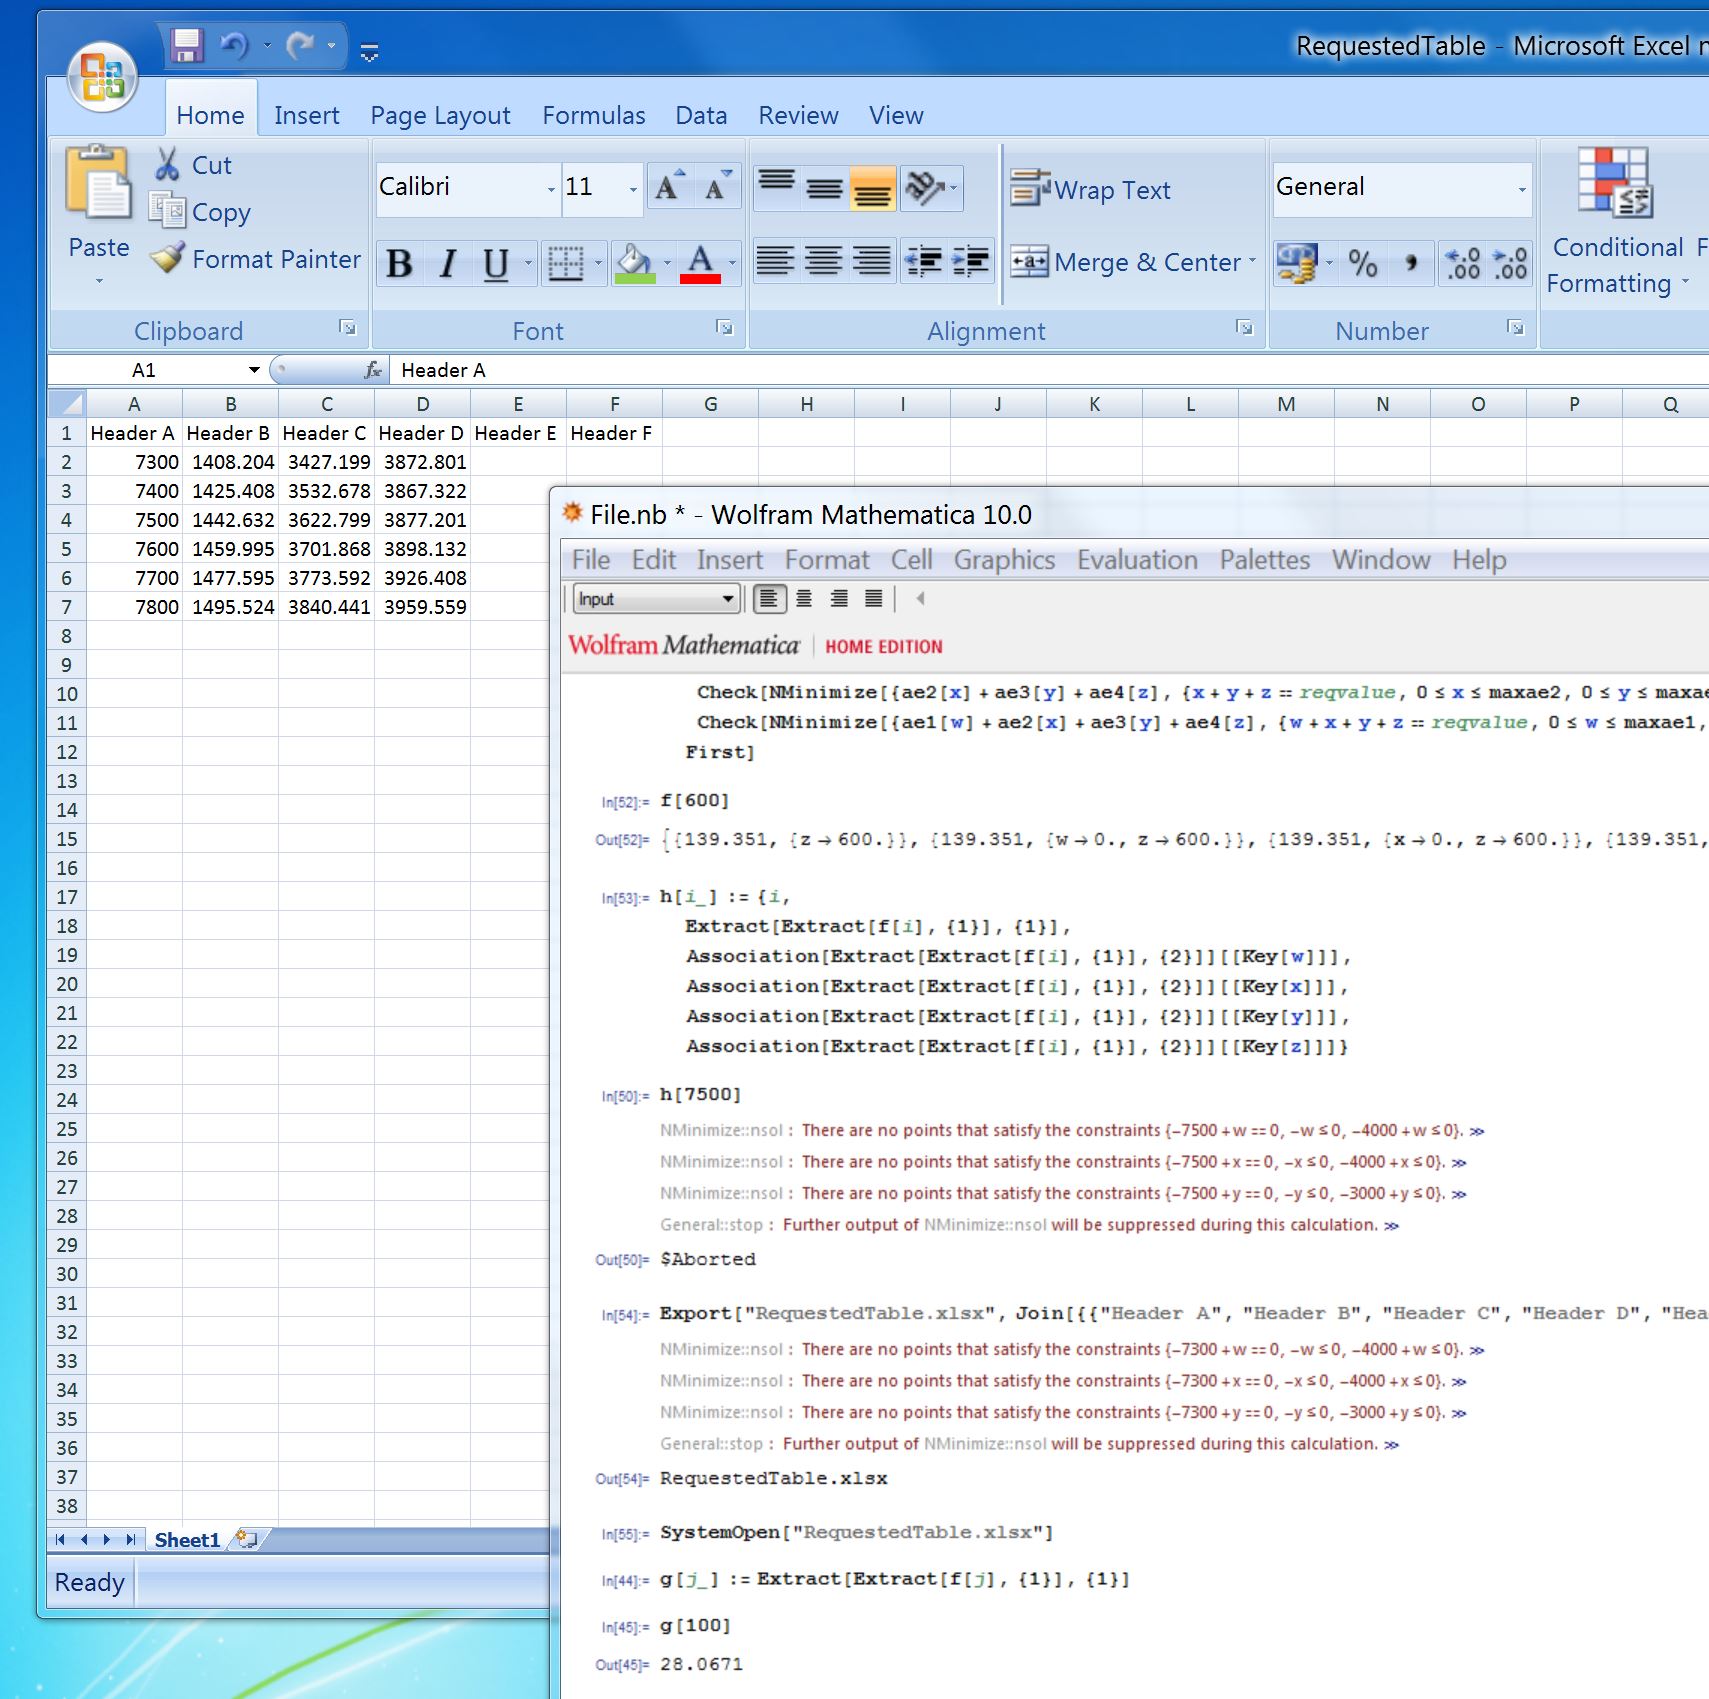Viewport: 1709px width, 1699px height.
Task: Align text right in Excel ribbon
Action: tap(872, 262)
